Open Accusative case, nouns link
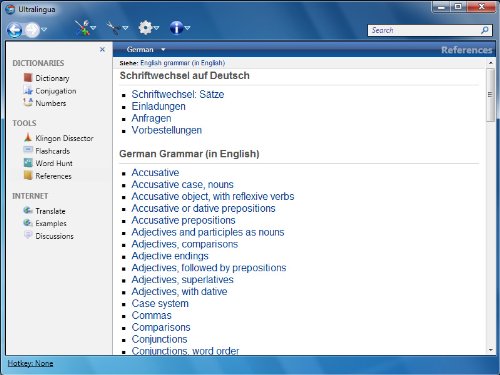This screenshot has height=375, width=500. (182, 185)
